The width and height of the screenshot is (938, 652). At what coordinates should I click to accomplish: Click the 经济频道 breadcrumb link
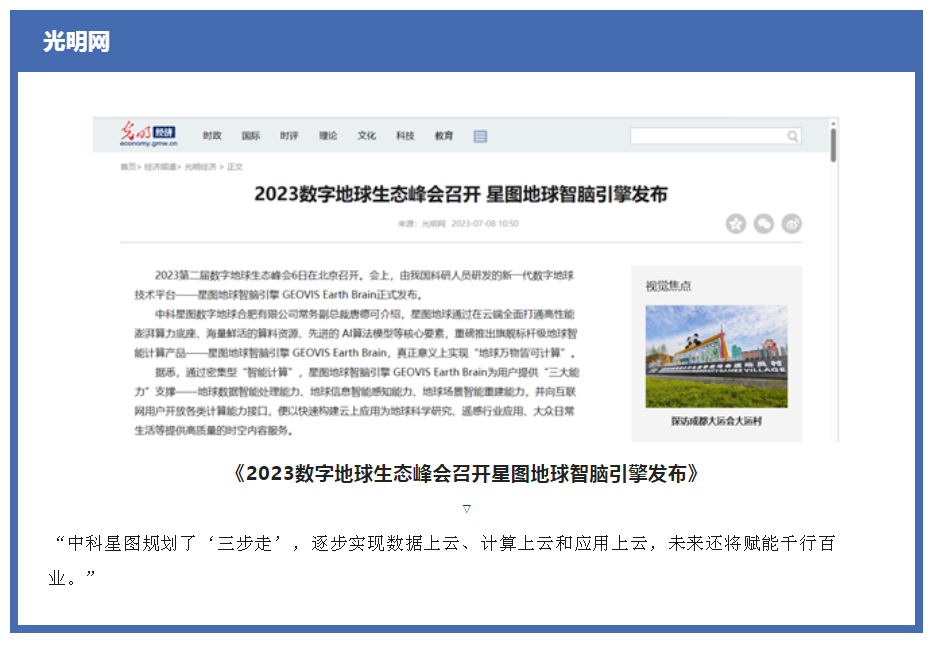(x=160, y=167)
